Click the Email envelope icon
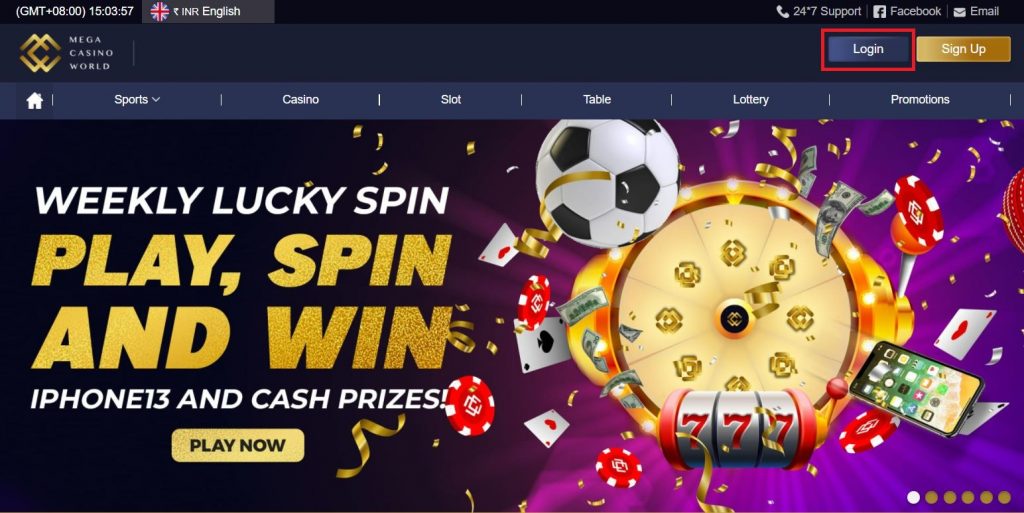 pos(959,12)
